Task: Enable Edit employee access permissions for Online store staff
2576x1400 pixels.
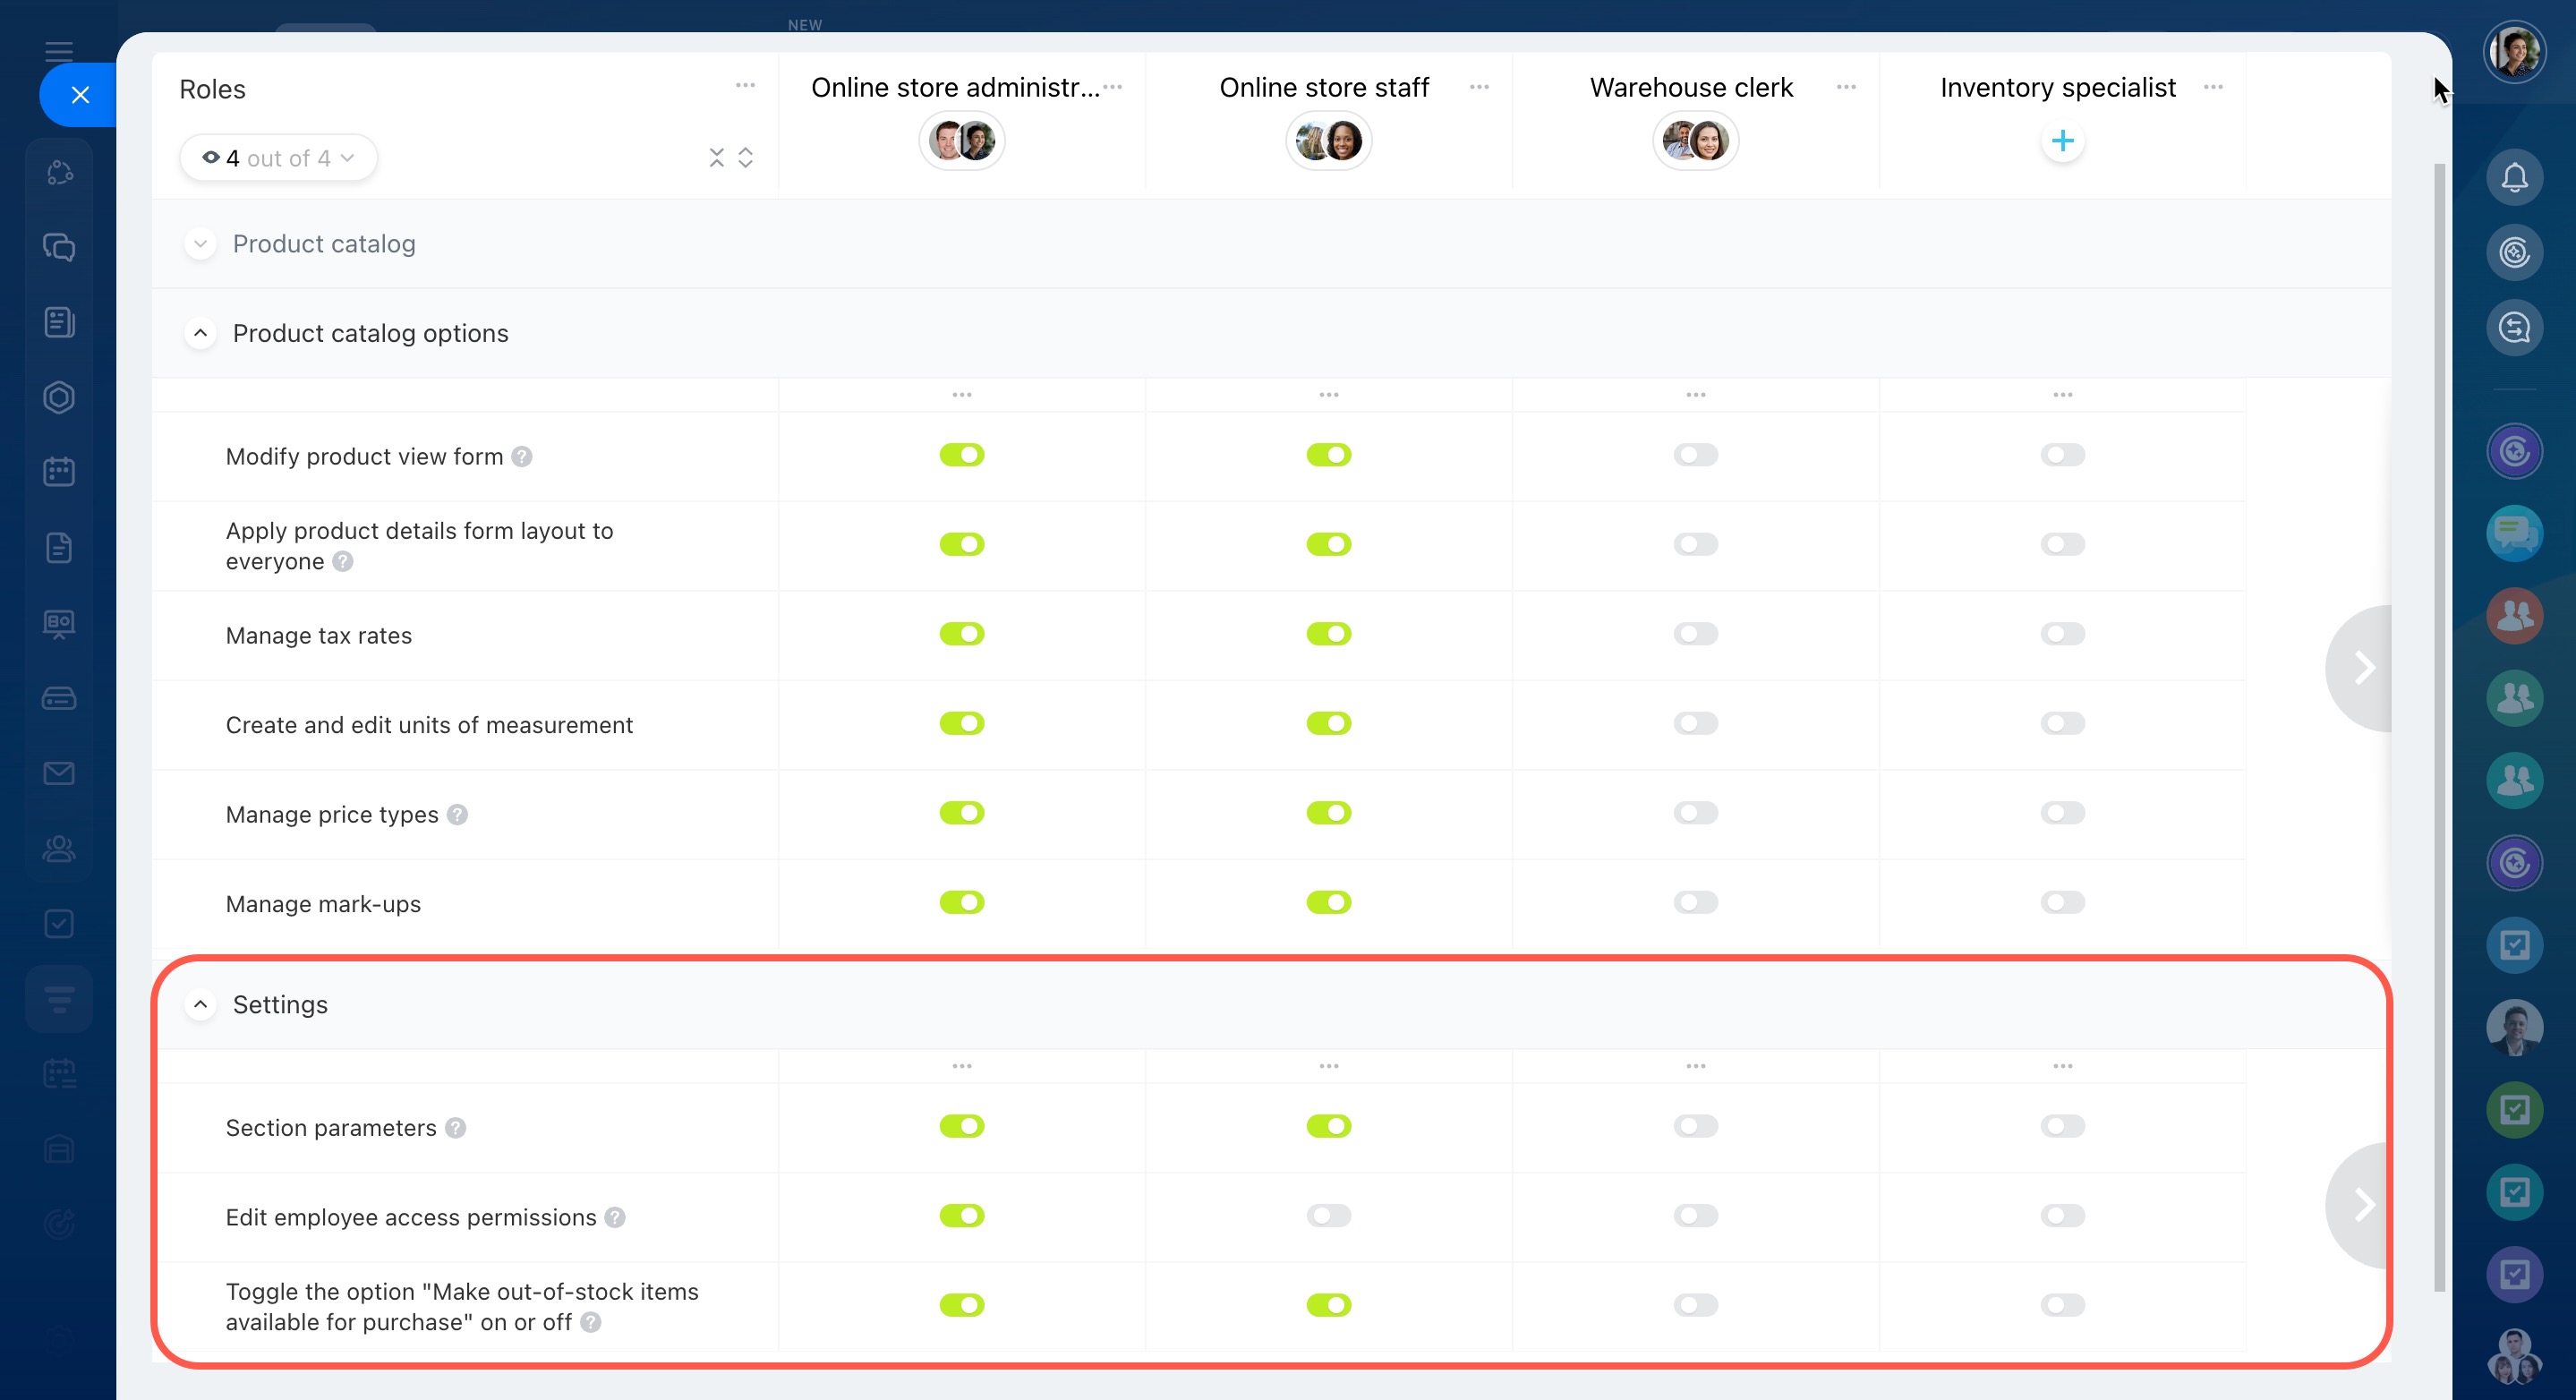Action: coord(1328,1216)
